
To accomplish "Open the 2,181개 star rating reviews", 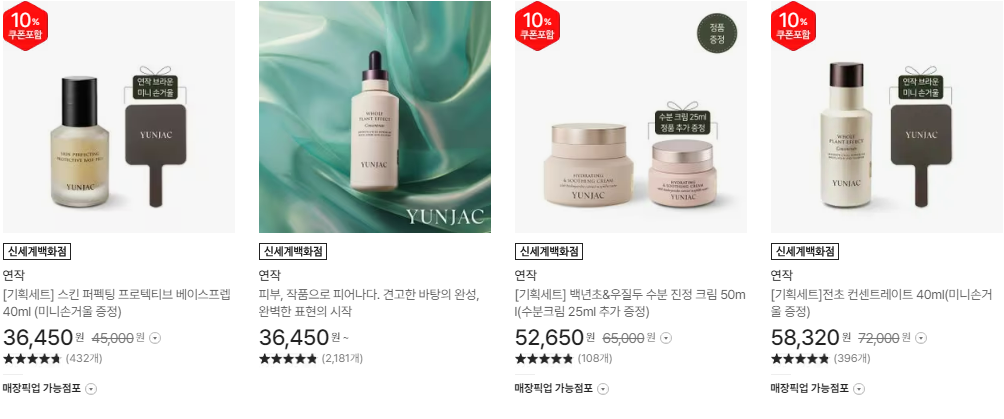I will [x=311, y=358].
